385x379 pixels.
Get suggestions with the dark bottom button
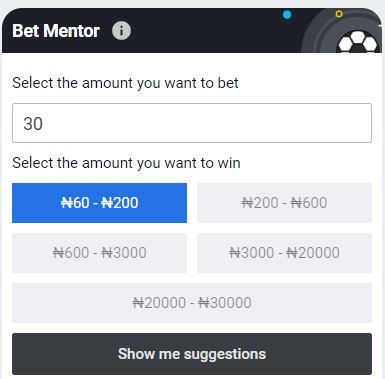tap(192, 354)
